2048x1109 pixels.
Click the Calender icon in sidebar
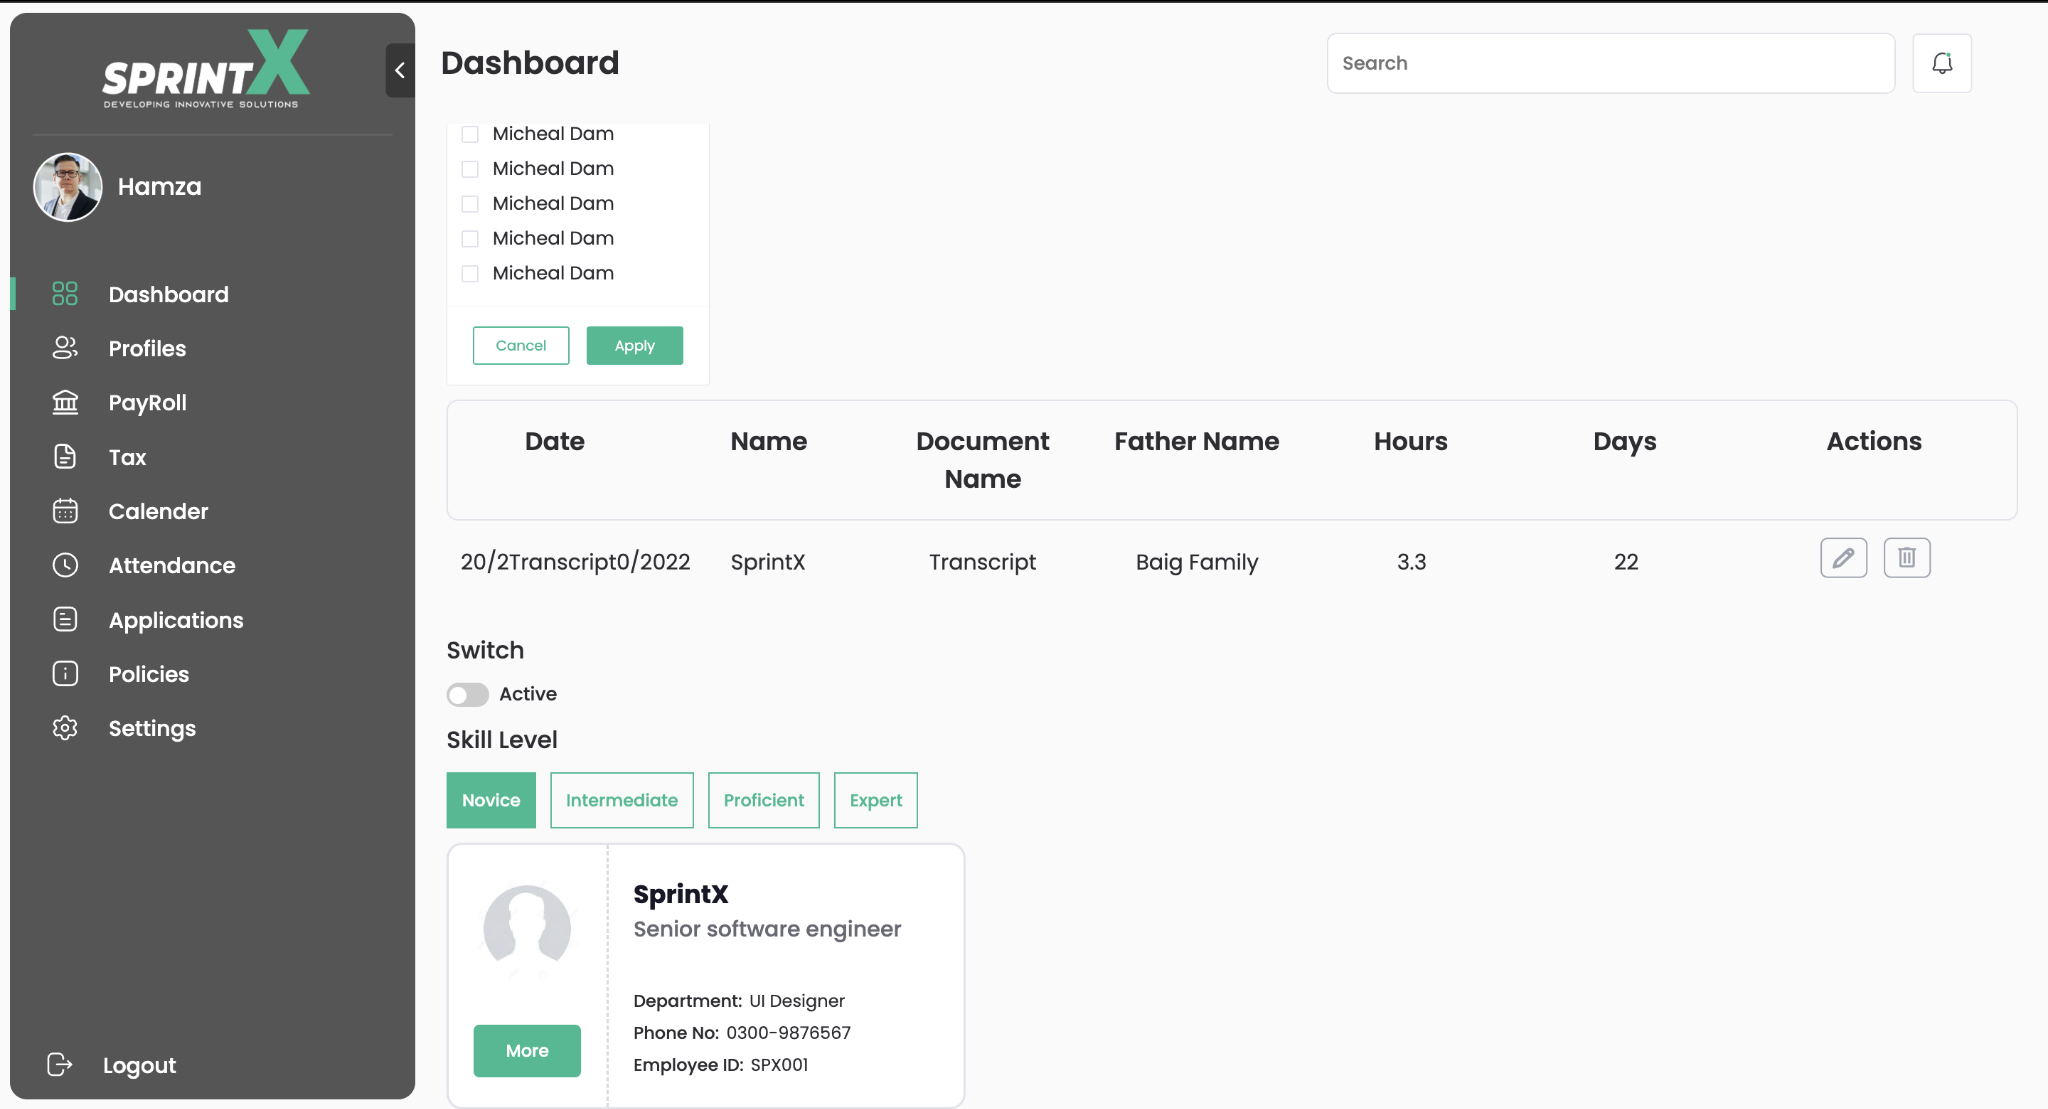pyautogui.click(x=65, y=511)
